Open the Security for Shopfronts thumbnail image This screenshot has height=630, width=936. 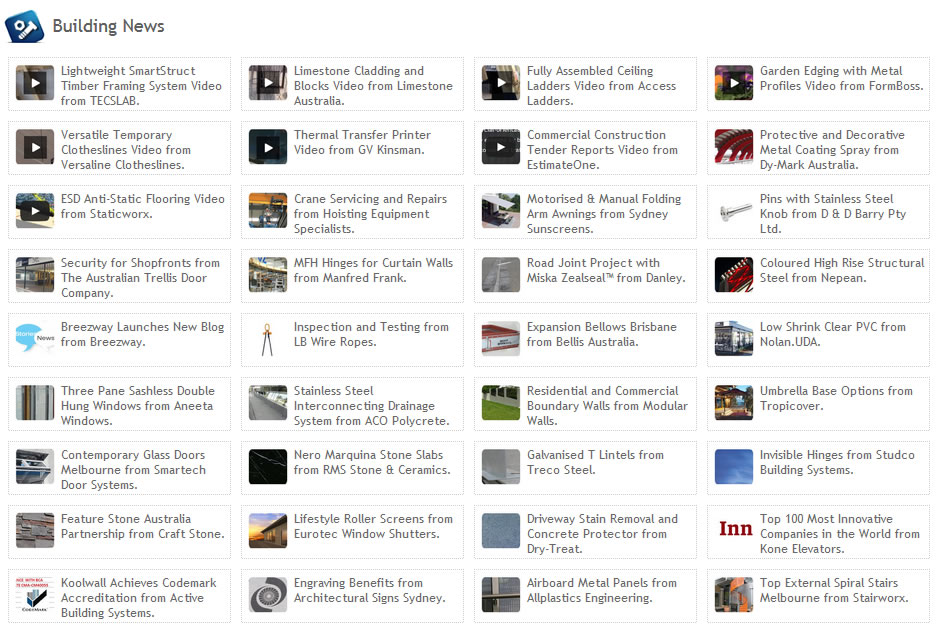click(x=35, y=275)
